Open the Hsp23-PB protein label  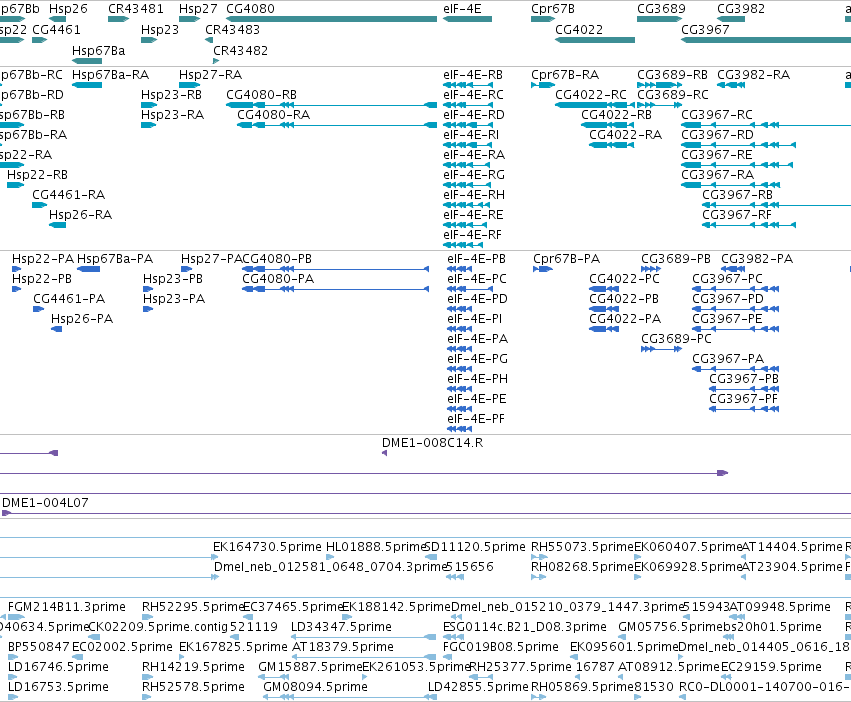(173, 279)
